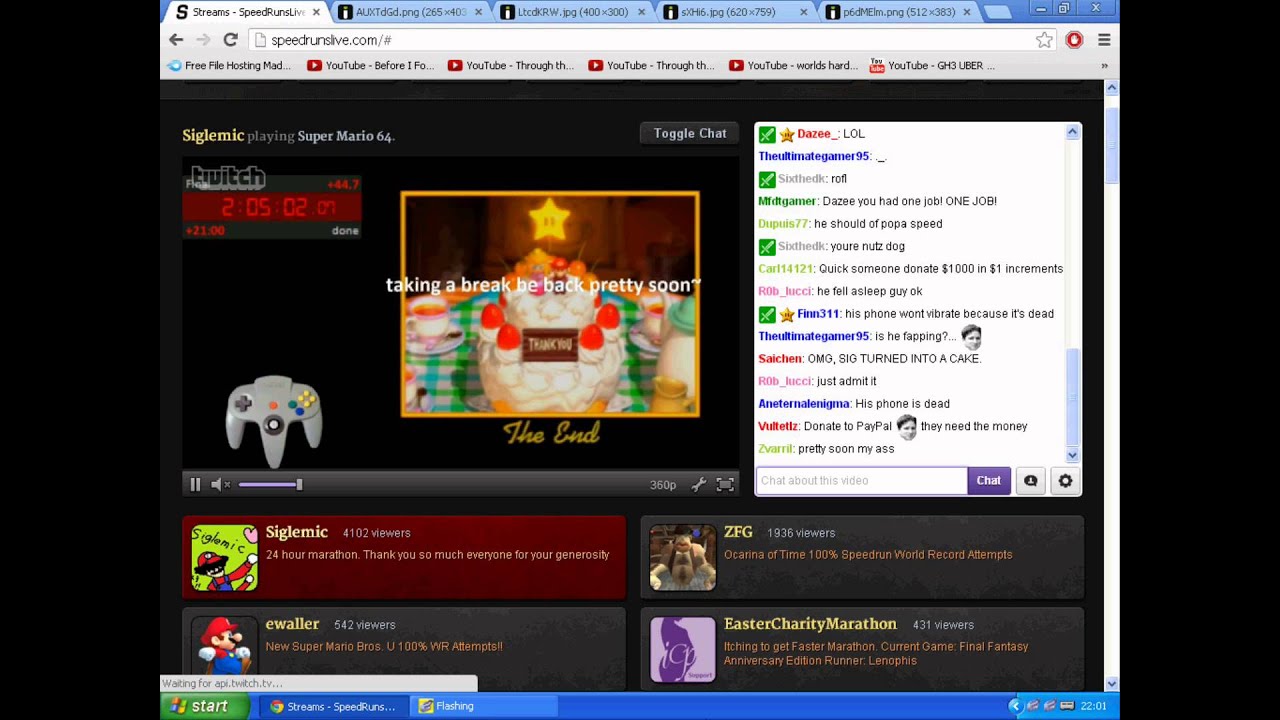Click Dazee_ username in chat
The image size is (1280, 720).
[817, 134]
